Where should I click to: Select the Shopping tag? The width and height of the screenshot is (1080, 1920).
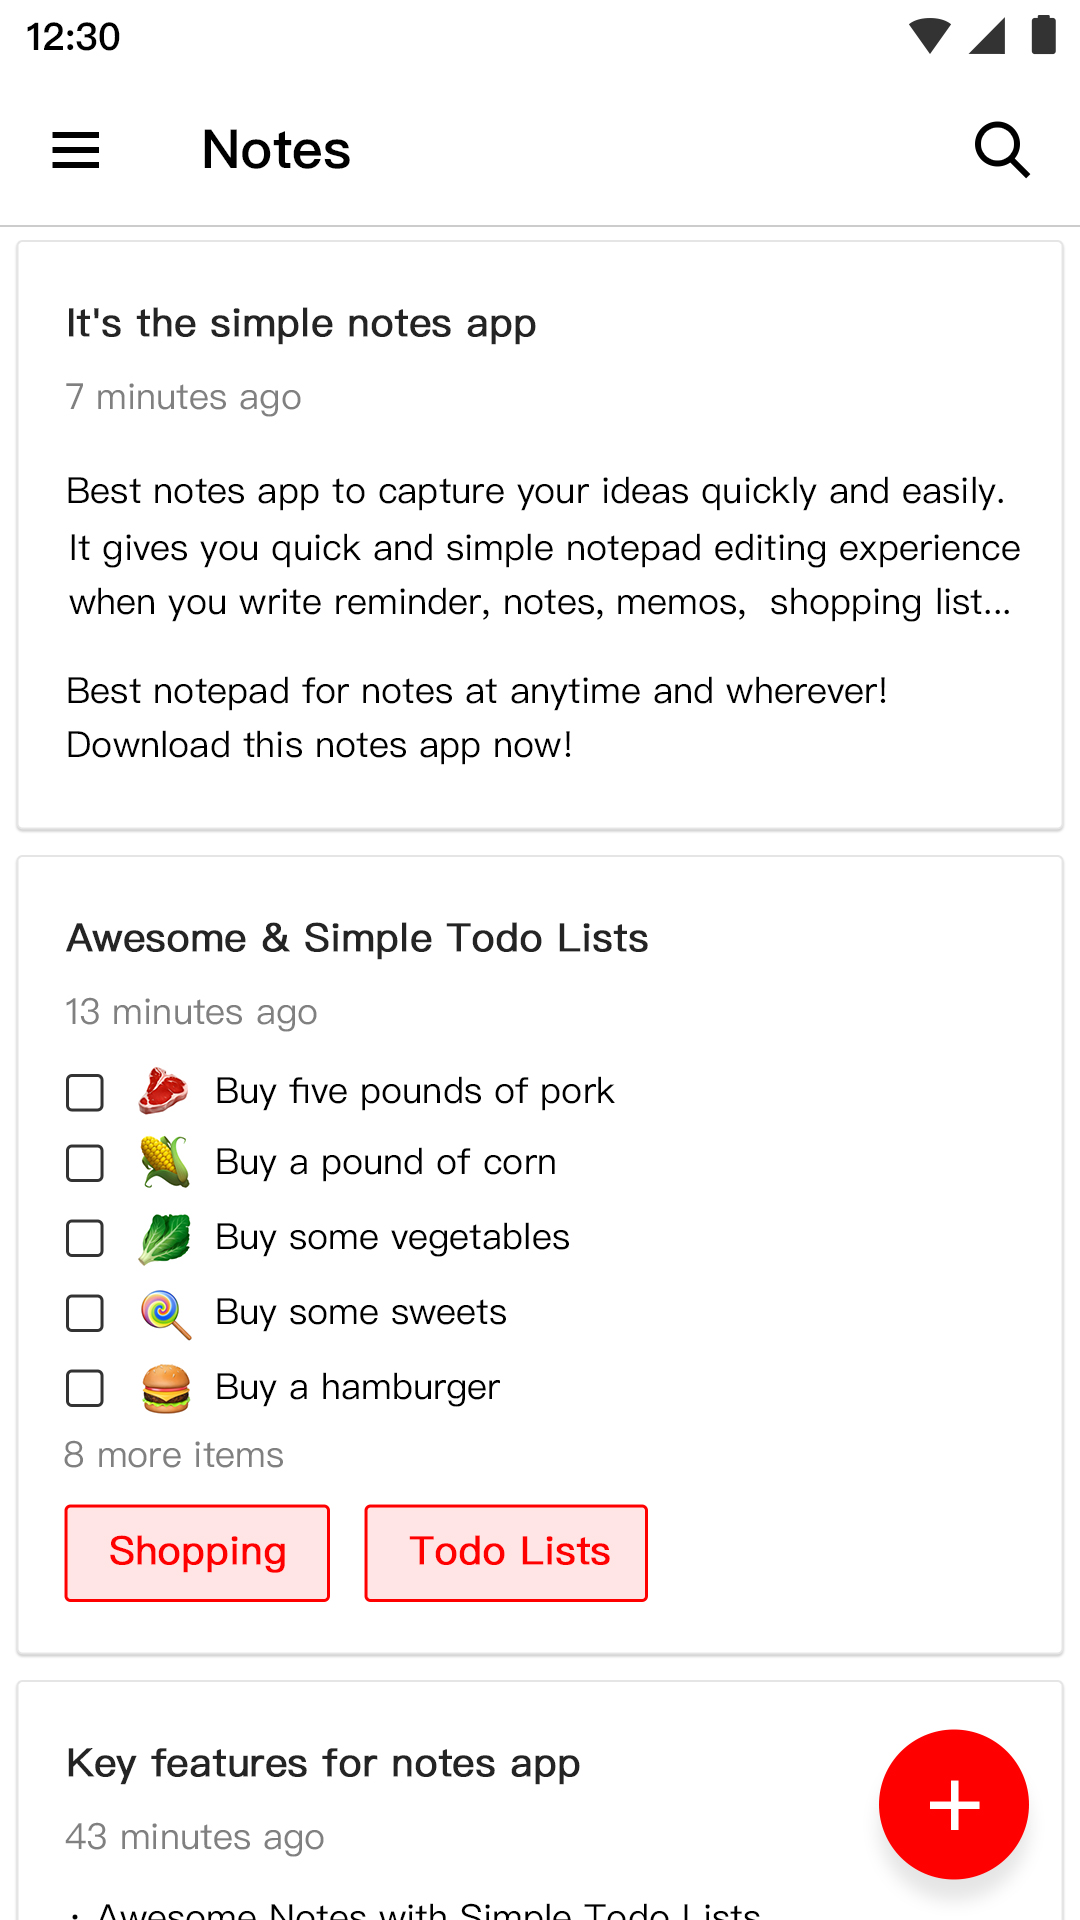coord(197,1552)
